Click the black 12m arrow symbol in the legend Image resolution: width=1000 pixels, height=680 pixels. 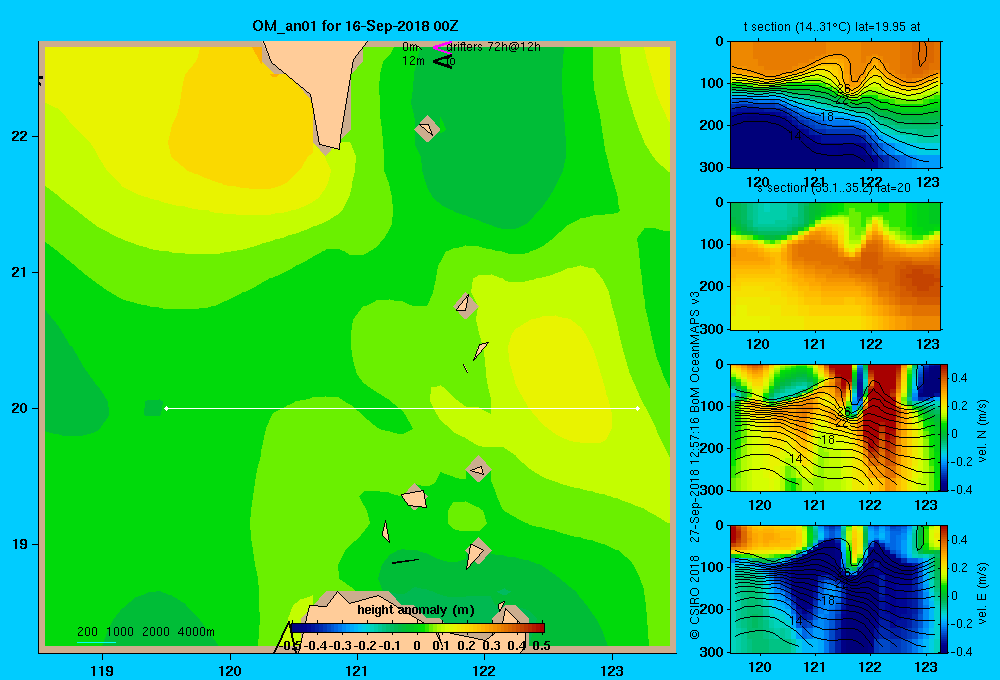[x=442, y=61]
